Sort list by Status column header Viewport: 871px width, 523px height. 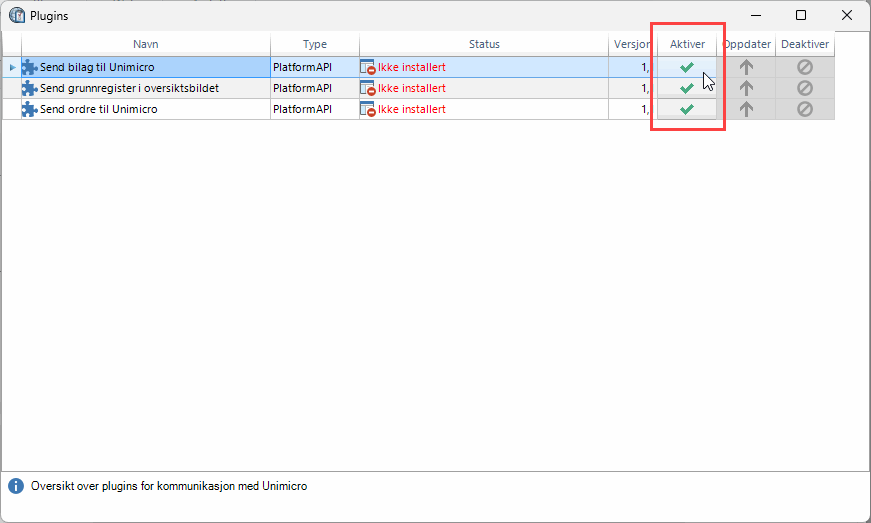(484, 44)
